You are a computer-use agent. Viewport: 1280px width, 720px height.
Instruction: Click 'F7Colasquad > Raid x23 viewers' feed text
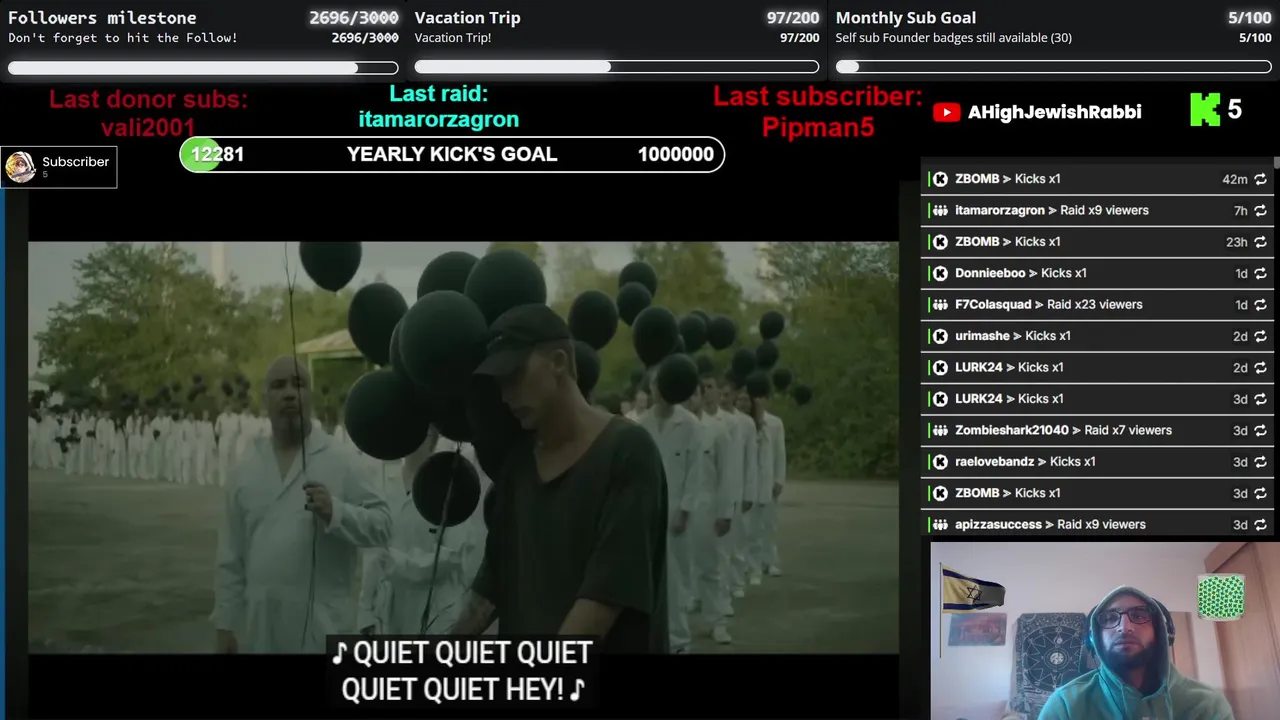point(1049,305)
